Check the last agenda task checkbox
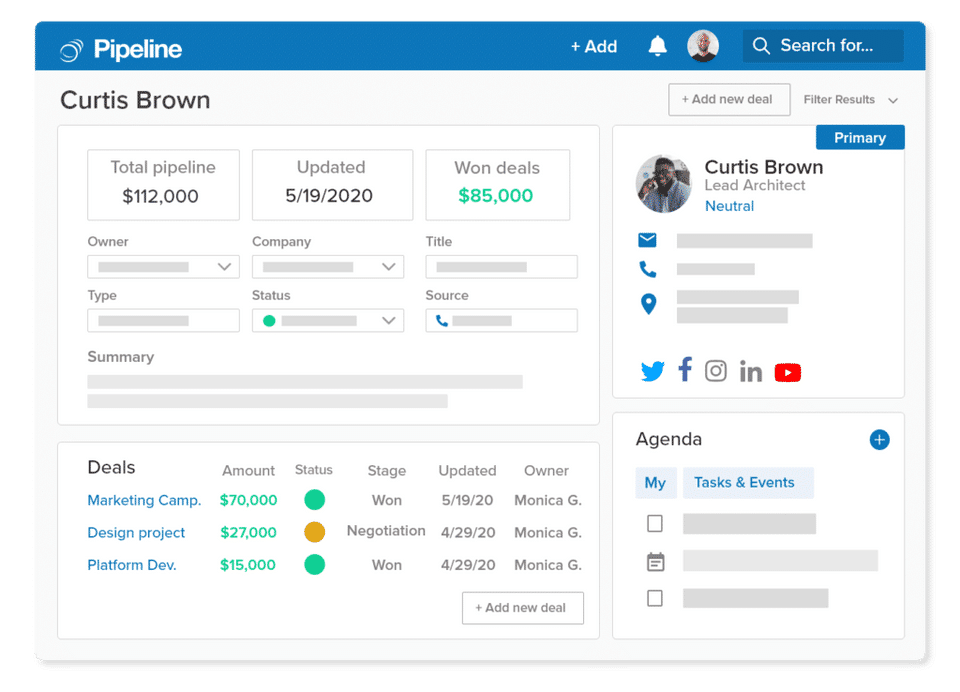Viewport: 960px width, 692px height. [x=654, y=598]
